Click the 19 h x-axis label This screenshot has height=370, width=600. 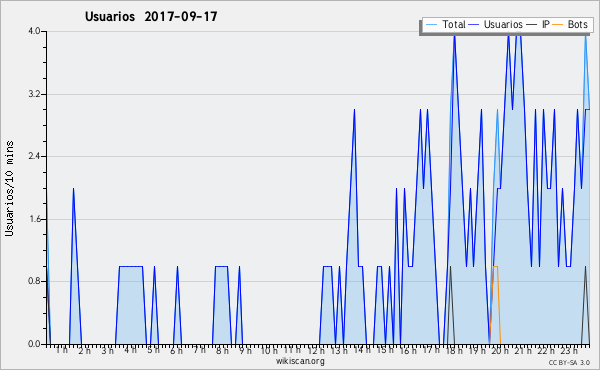click(x=477, y=350)
